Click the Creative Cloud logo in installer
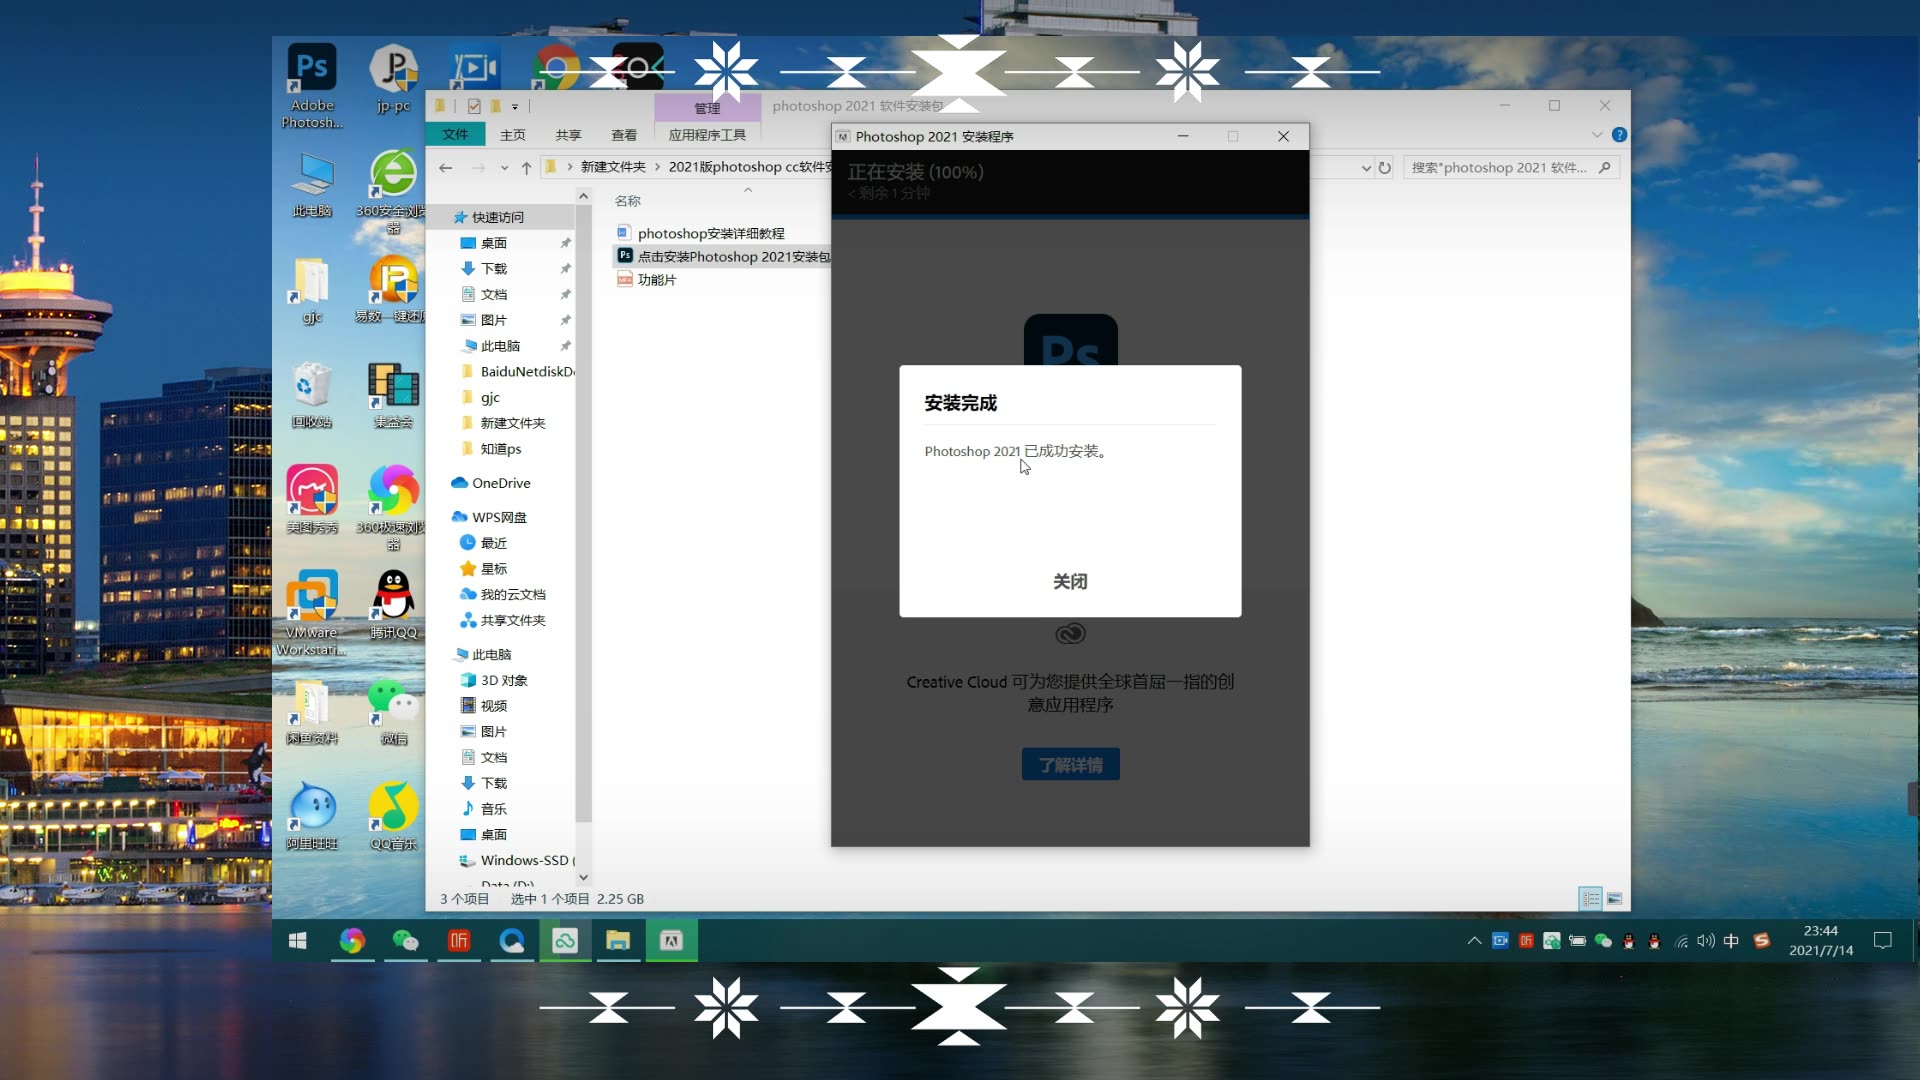This screenshot has width=1920, height=1080. click(x=1070, y=634)
